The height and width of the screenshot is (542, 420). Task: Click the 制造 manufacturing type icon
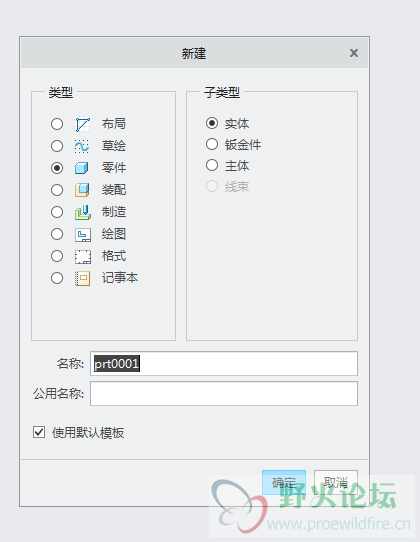tap(82, 212)
